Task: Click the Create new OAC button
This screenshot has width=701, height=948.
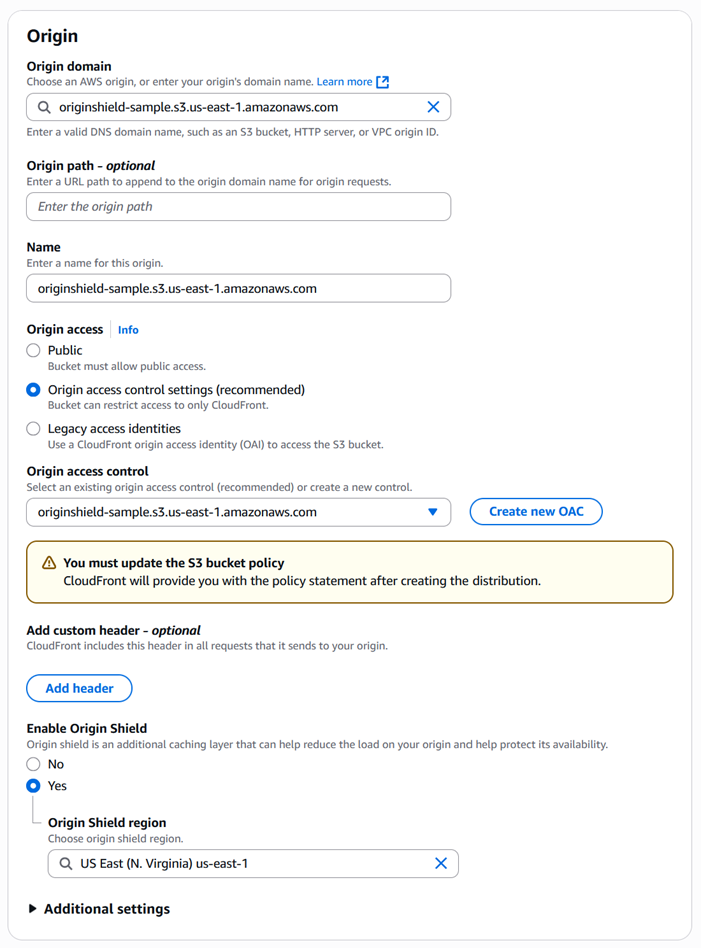Action: click(536, 511)
